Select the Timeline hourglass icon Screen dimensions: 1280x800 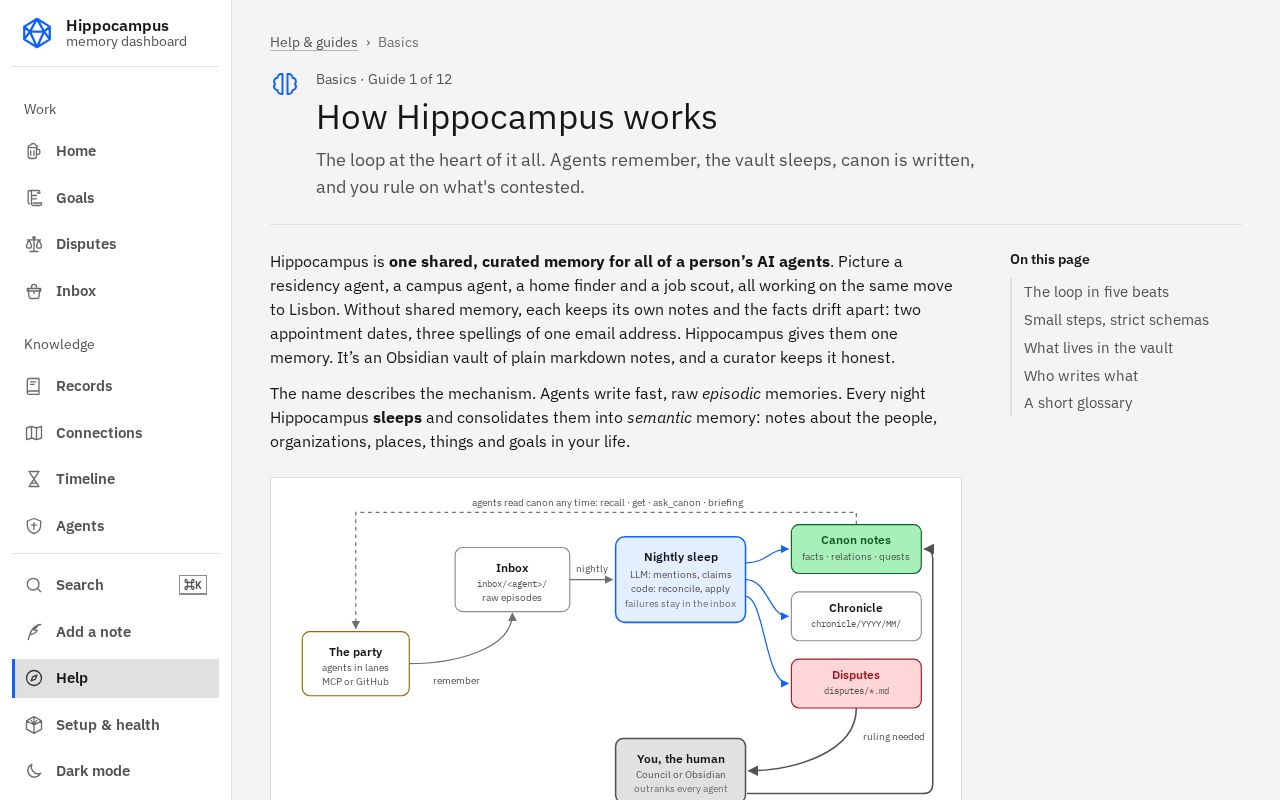(34, 479)
